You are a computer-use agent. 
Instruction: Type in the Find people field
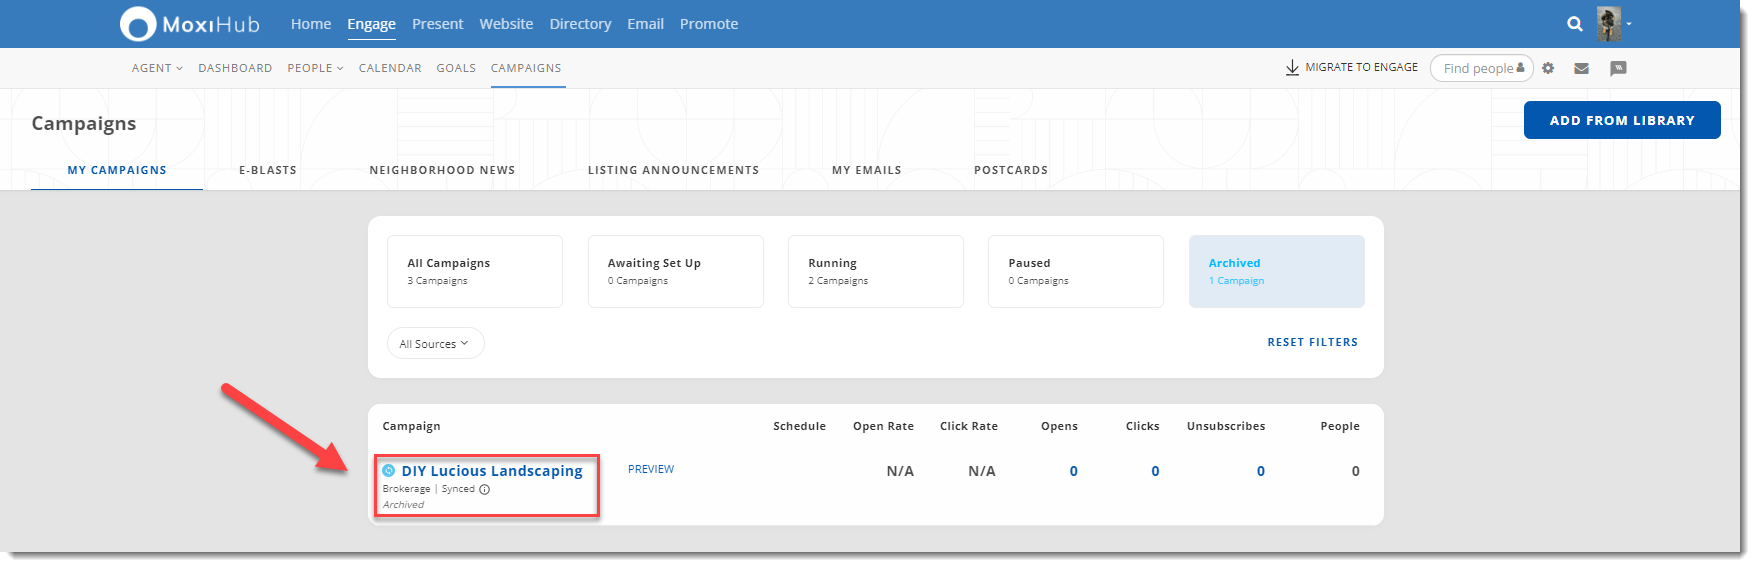coord(1476,68)
